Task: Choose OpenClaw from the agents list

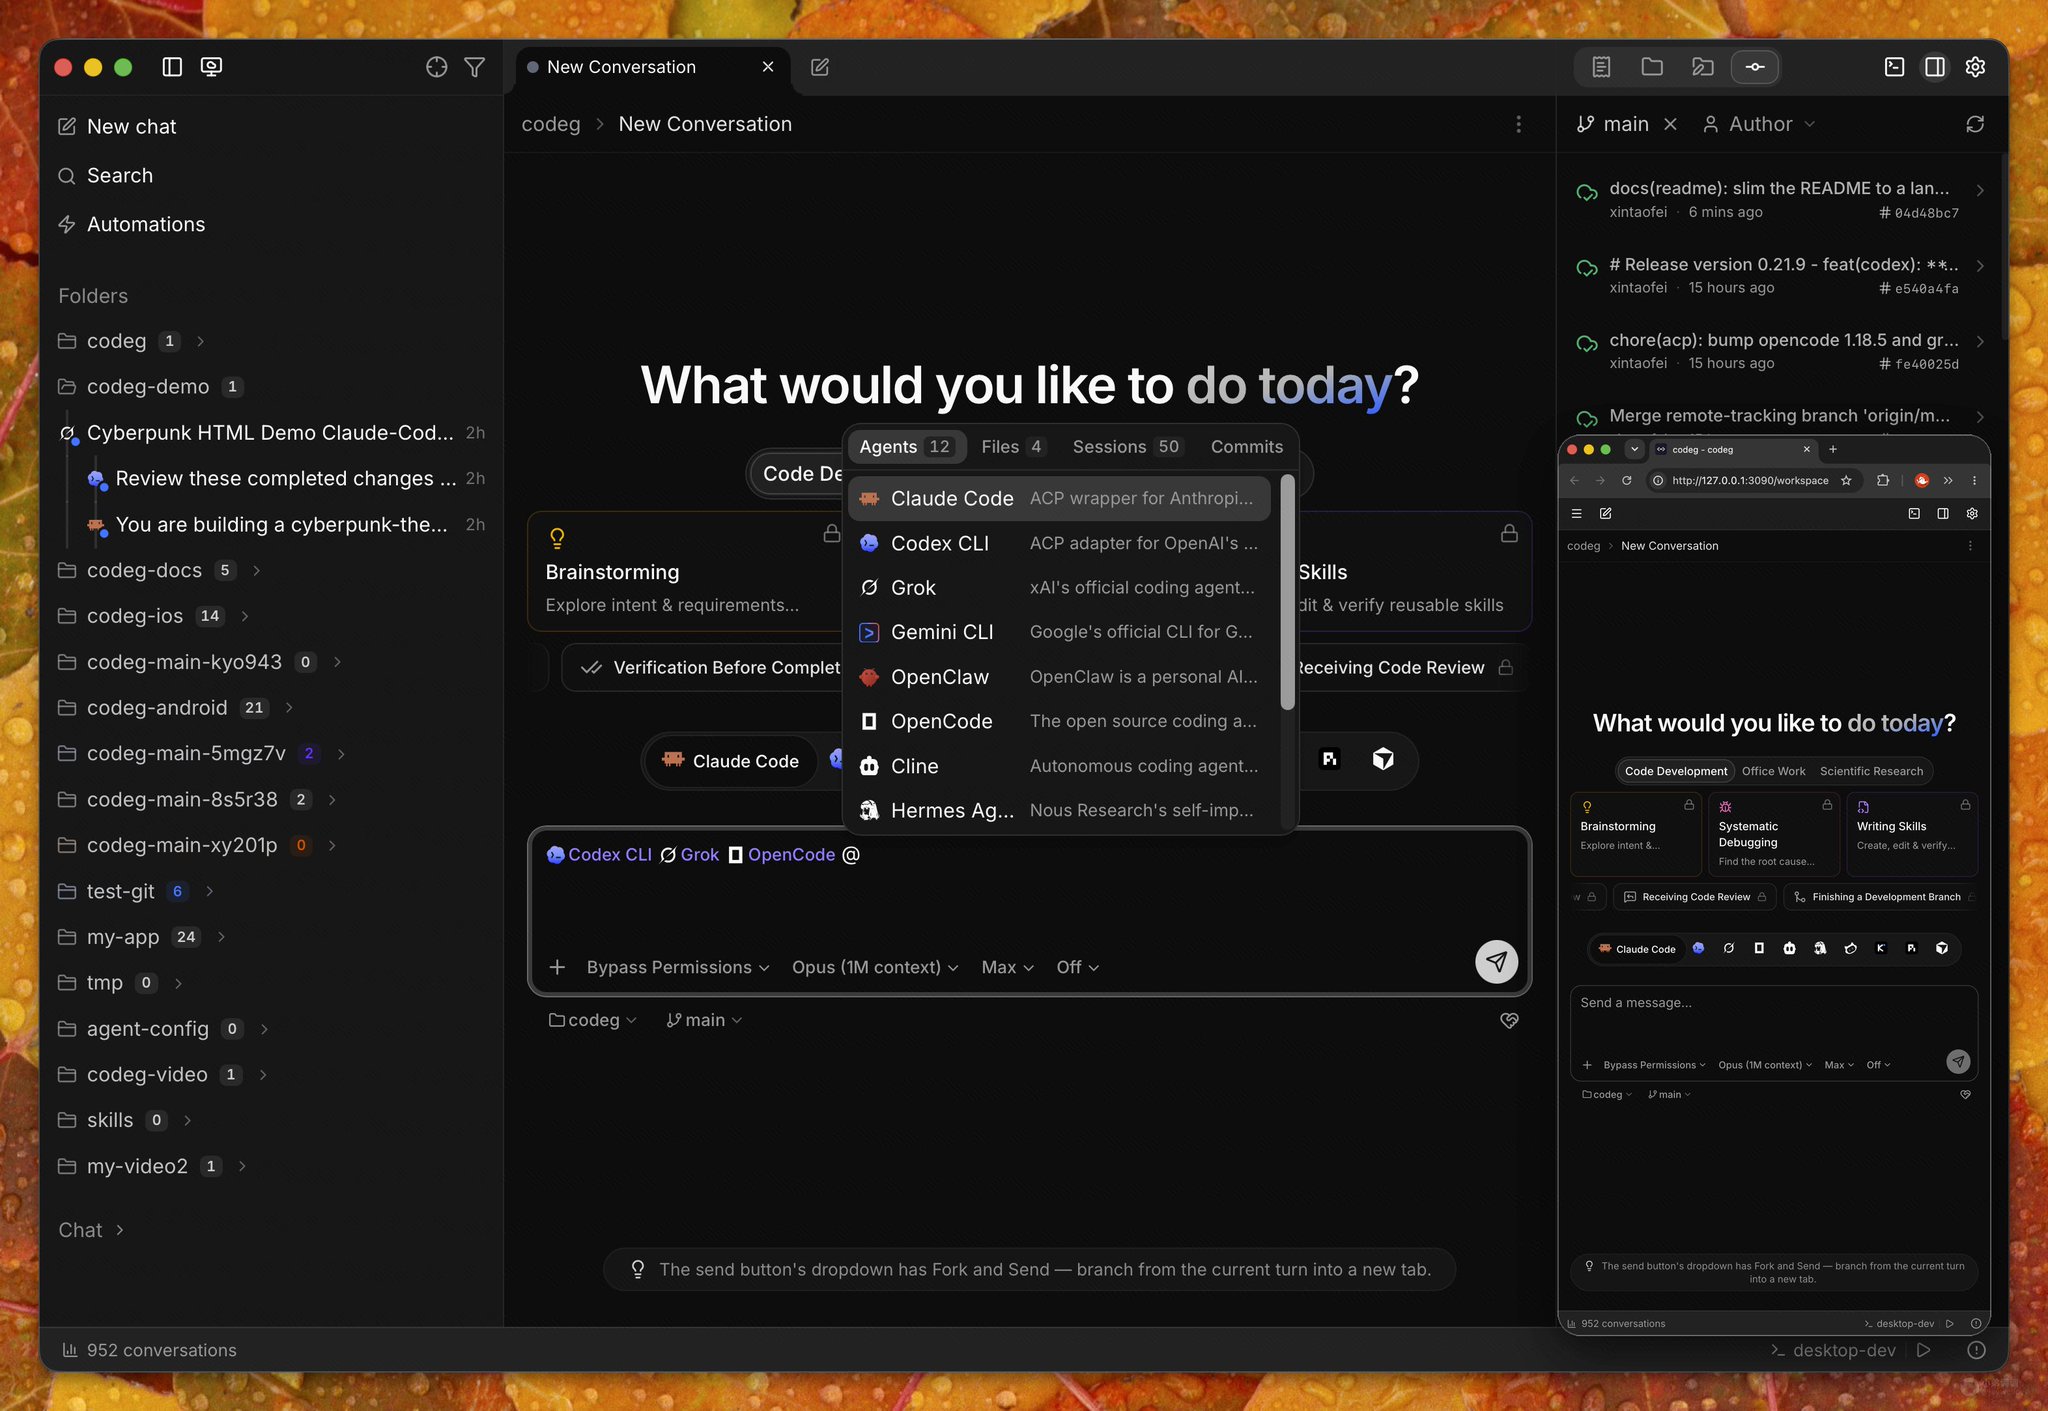Action: [1059, 677]
